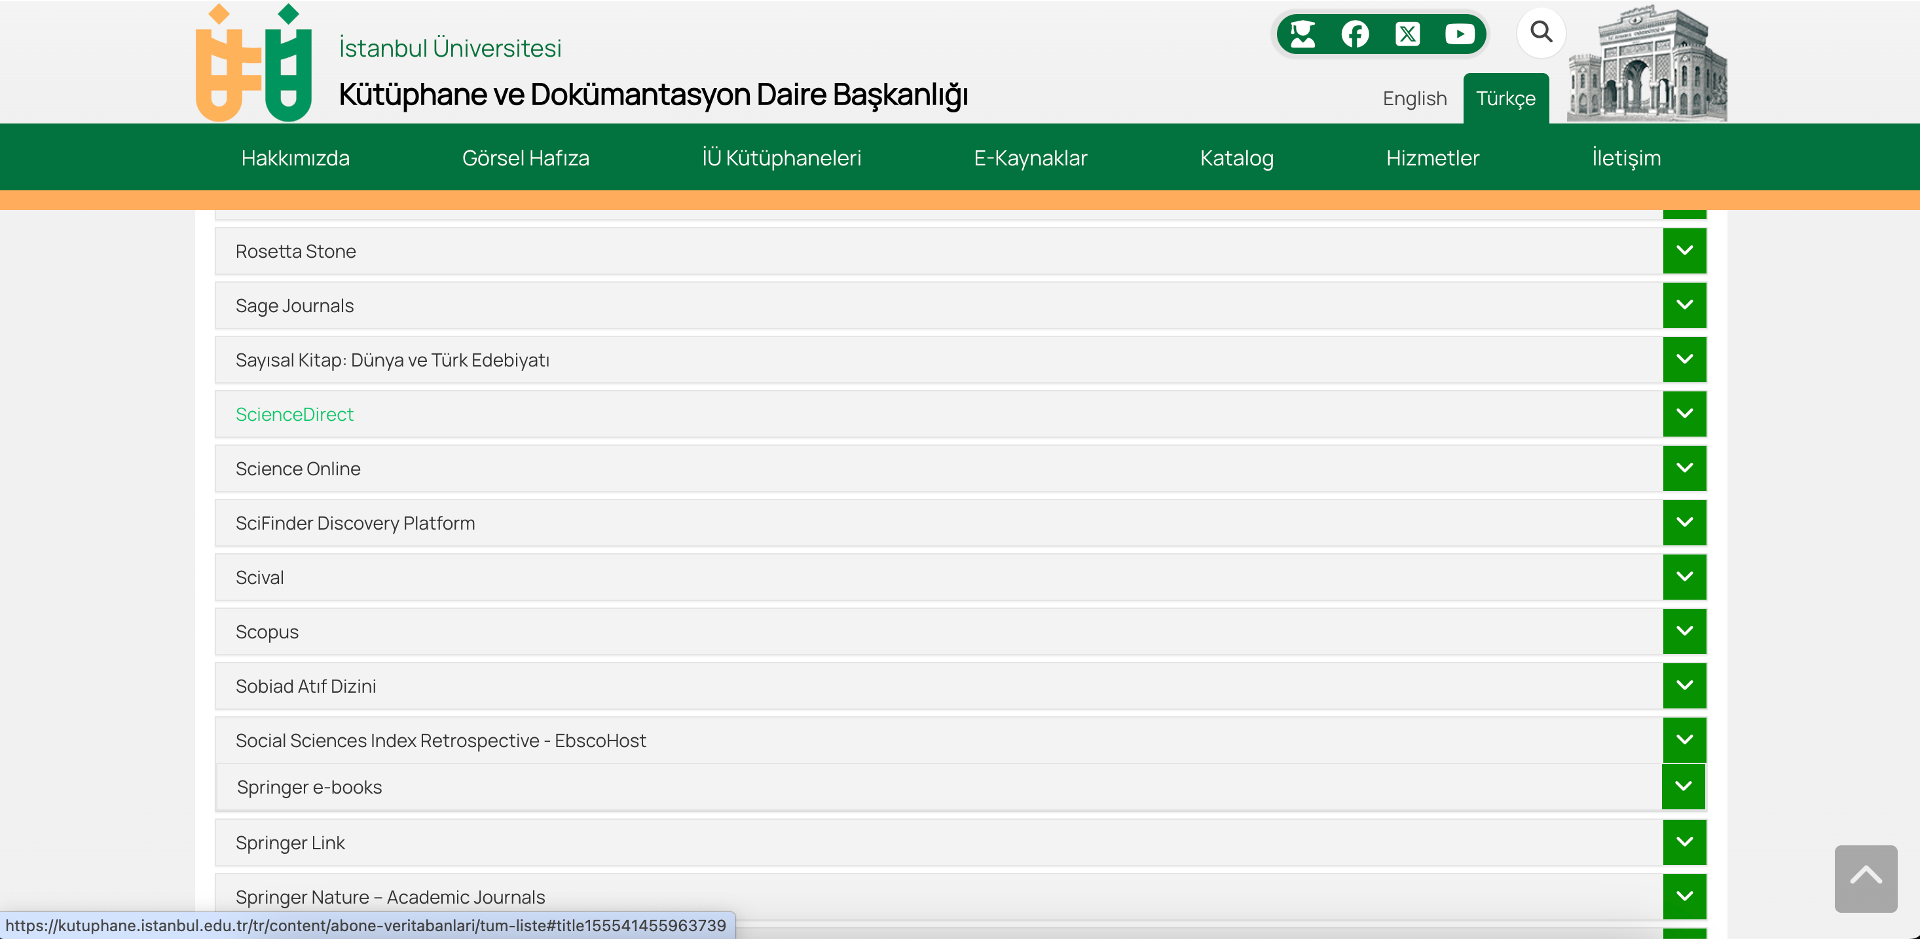
Task: Expand the Sage Journals chevron
Action: point(1684,305)
